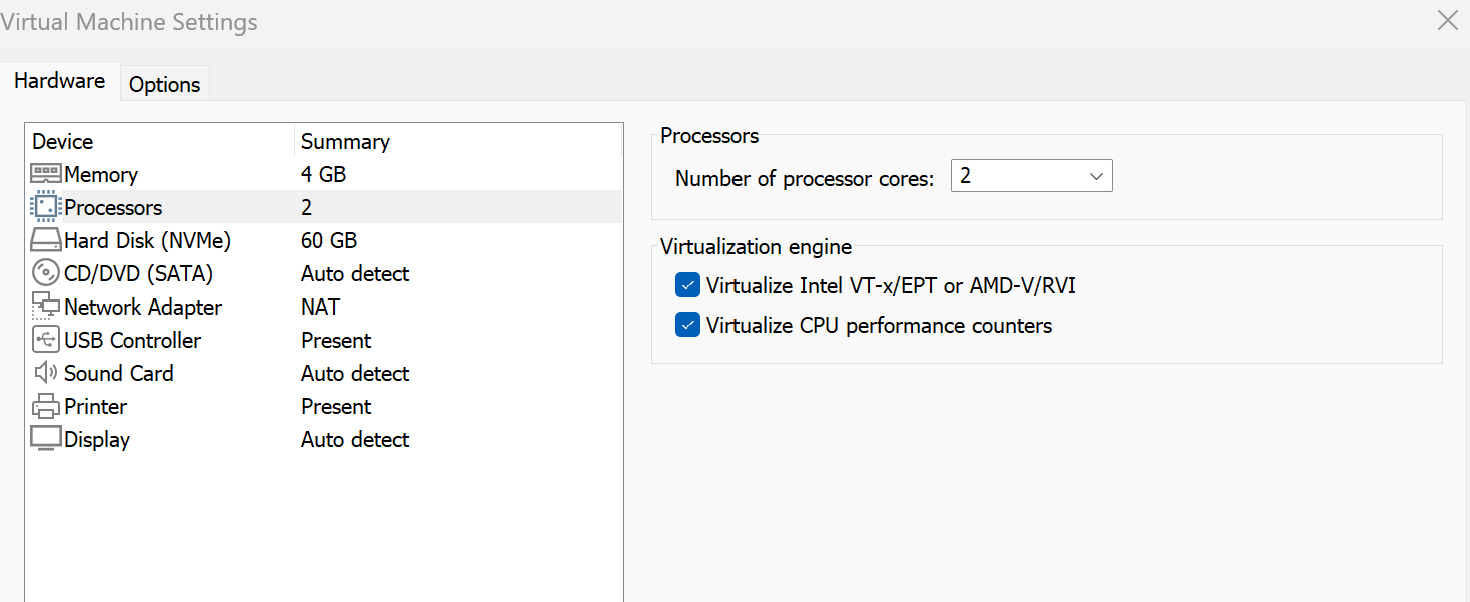Select the Printer device icon

[46, 406]
